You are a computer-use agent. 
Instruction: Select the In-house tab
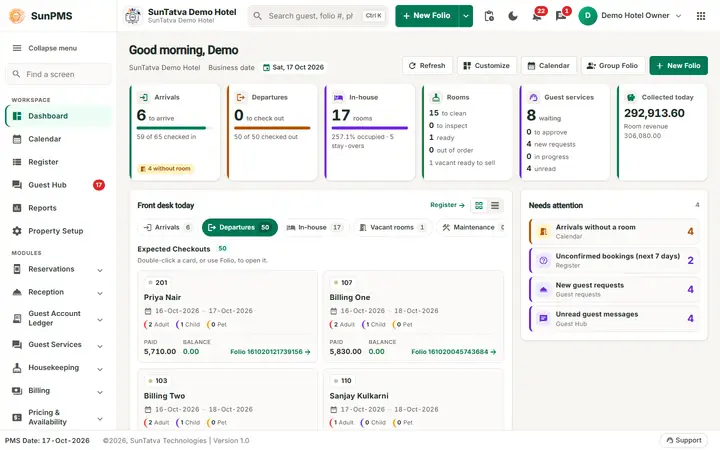point(315,227)
